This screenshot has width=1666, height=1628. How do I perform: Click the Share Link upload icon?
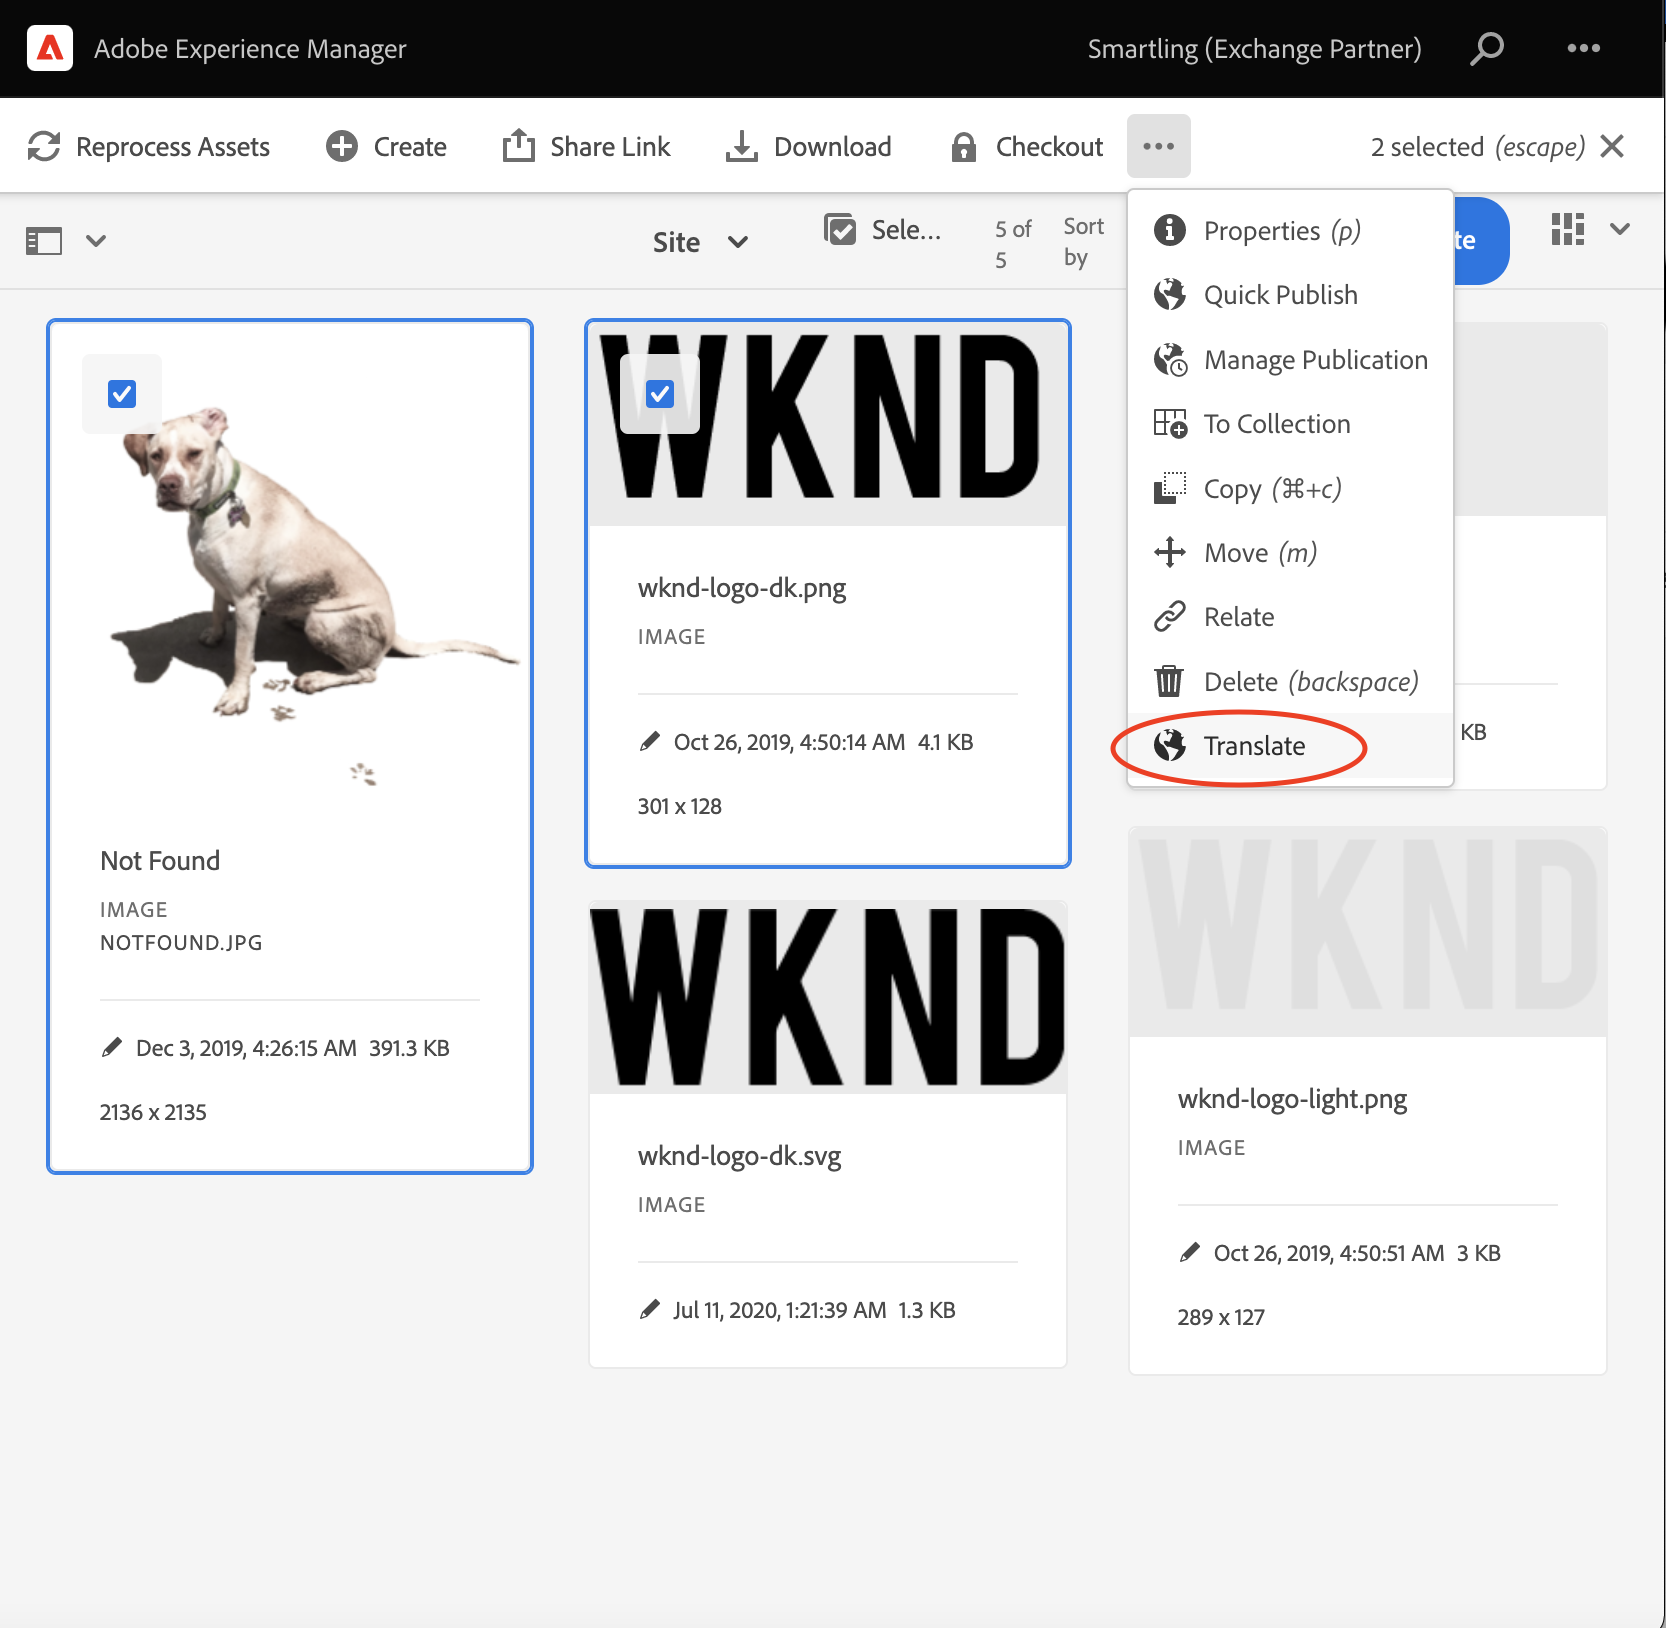click(518, 146)
